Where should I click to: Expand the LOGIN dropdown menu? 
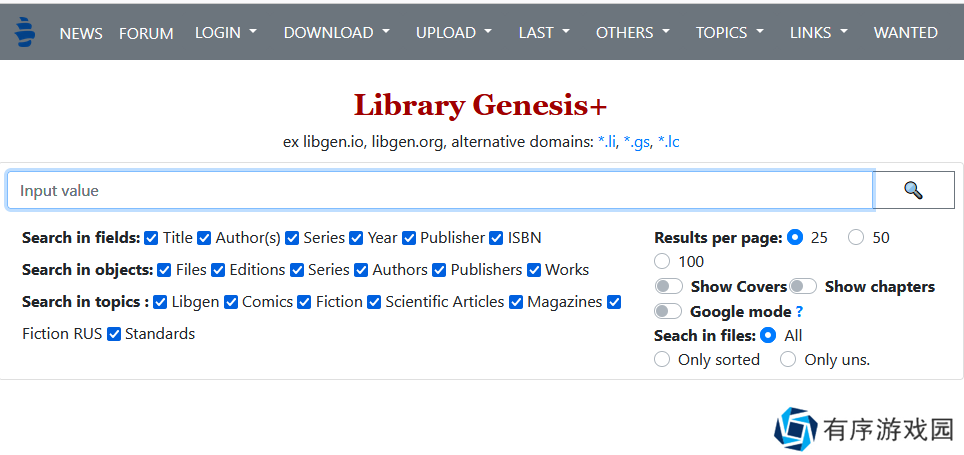tap(226, 33)
